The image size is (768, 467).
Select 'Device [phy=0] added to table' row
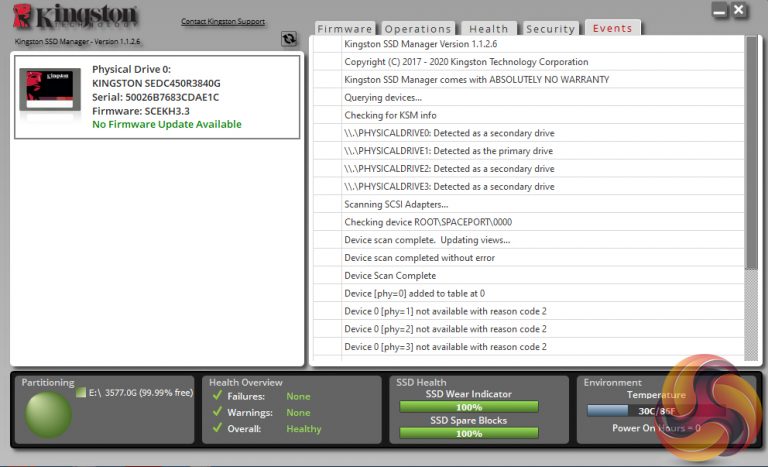(529, 293)
